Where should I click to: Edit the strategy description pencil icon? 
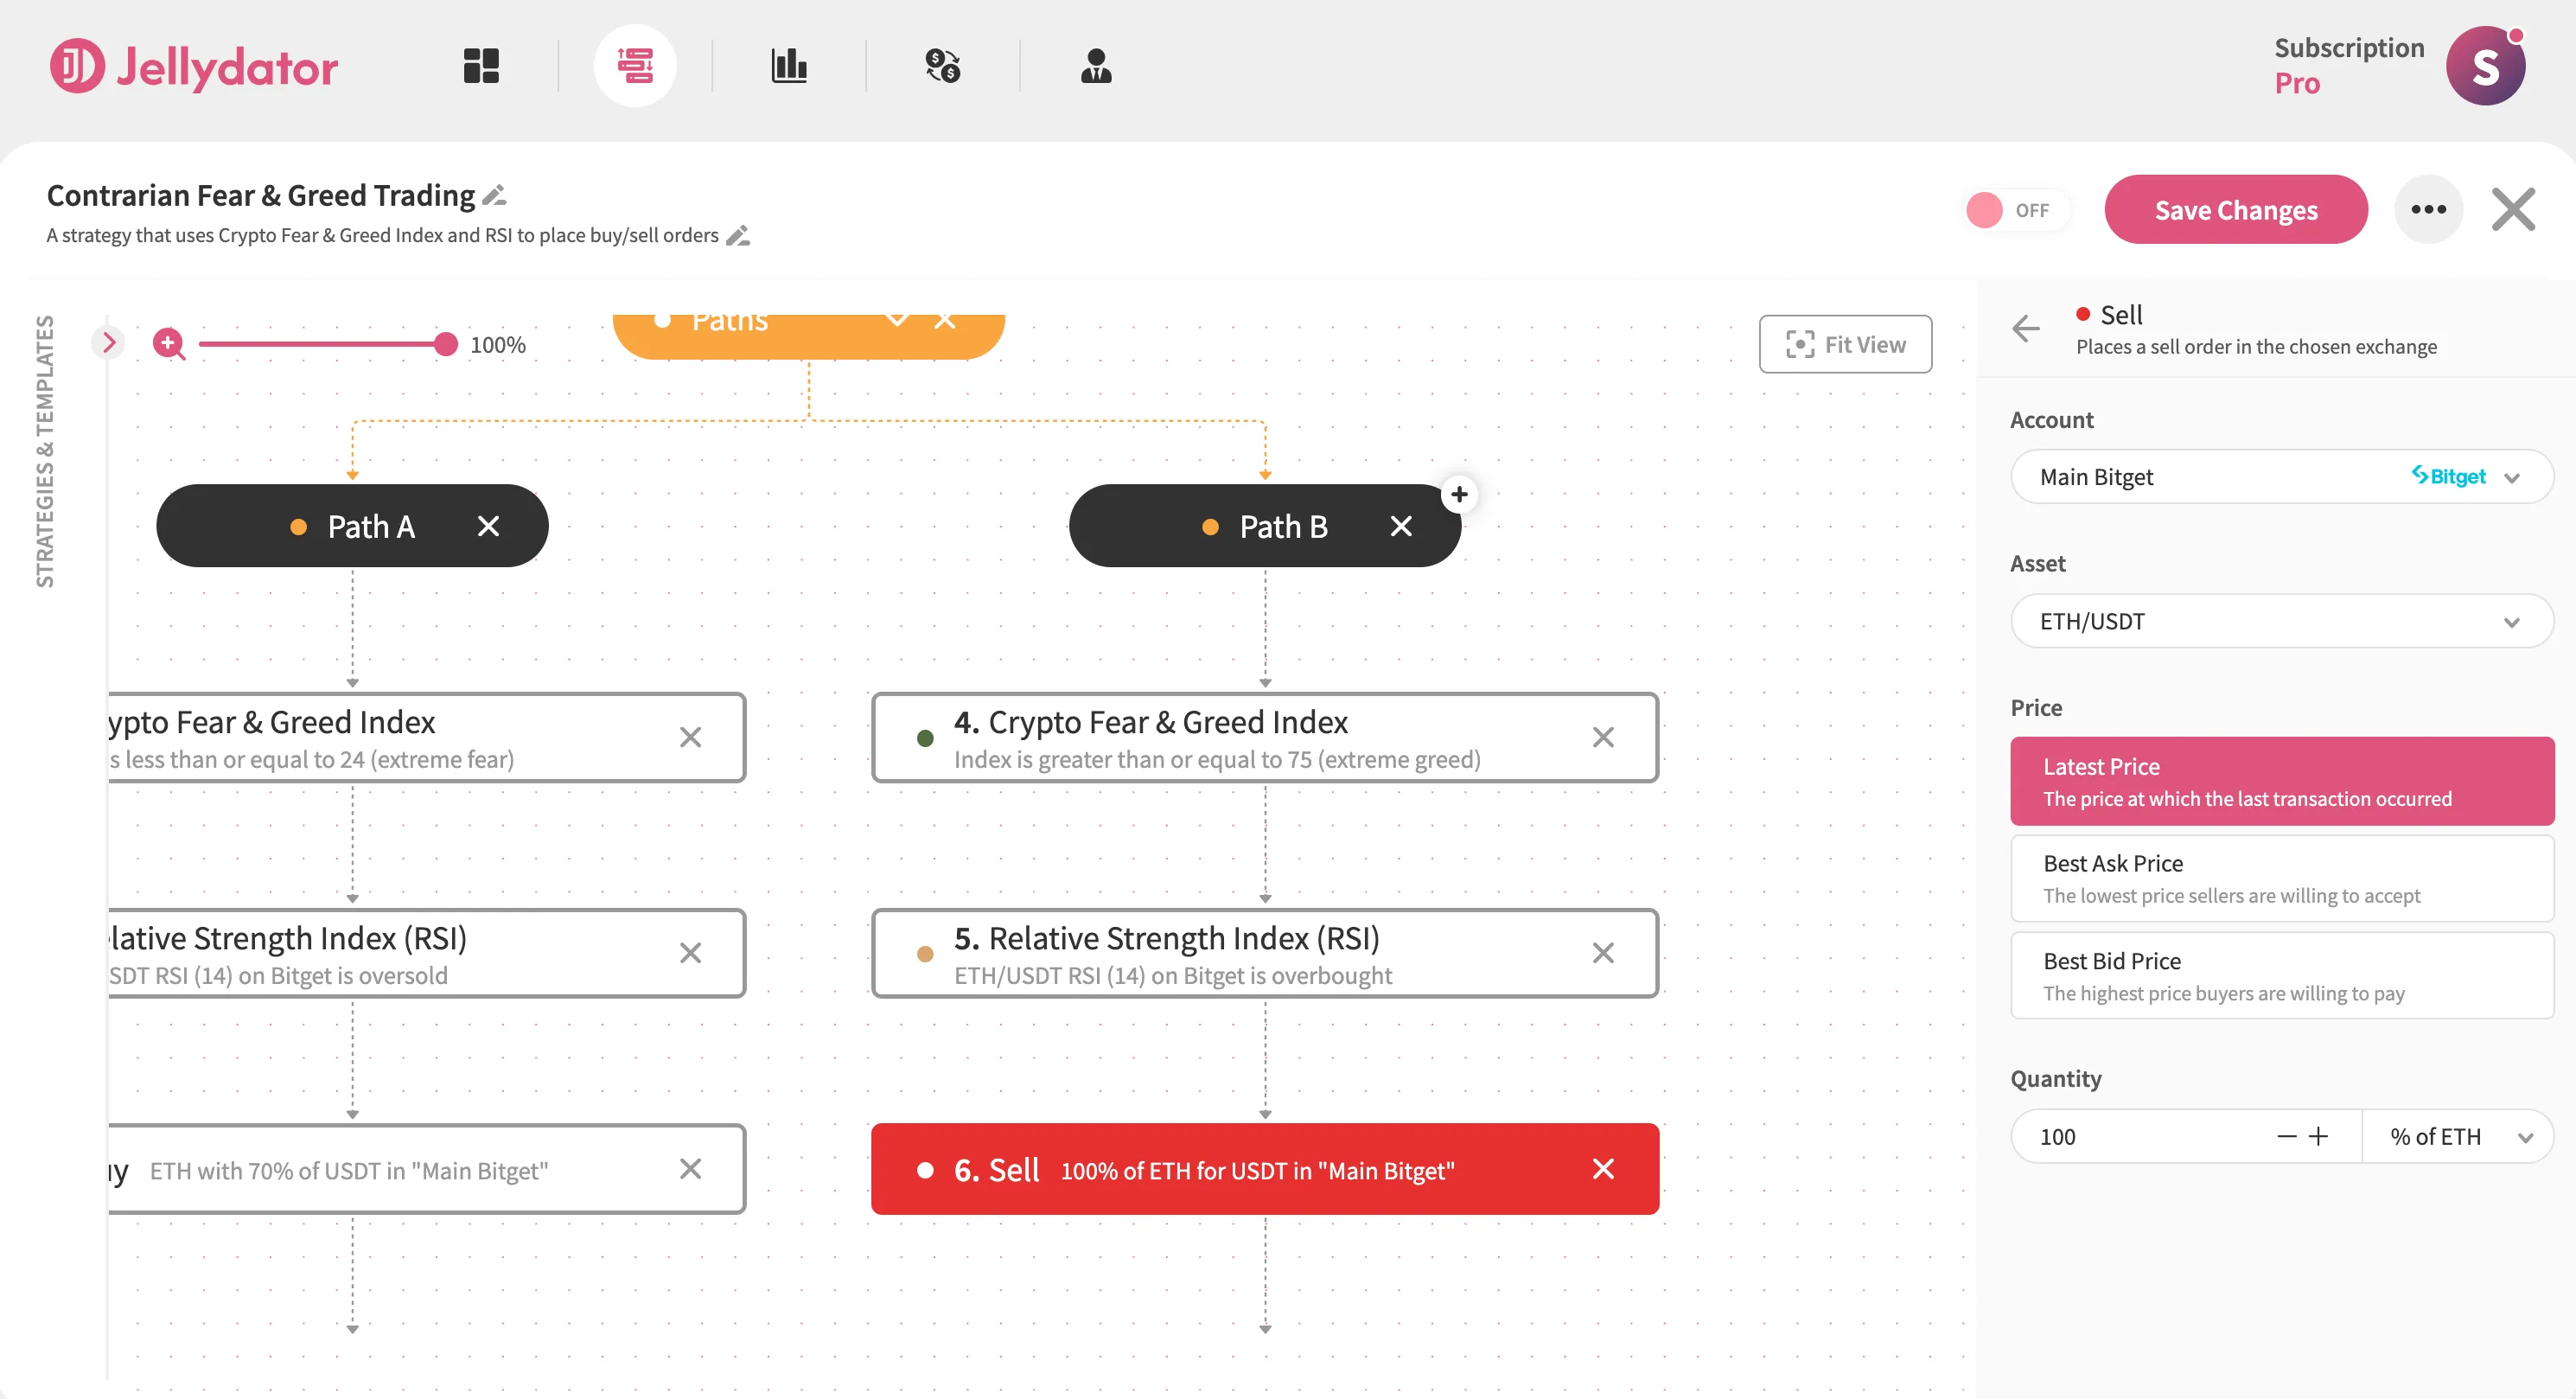[x=738, y=236]
